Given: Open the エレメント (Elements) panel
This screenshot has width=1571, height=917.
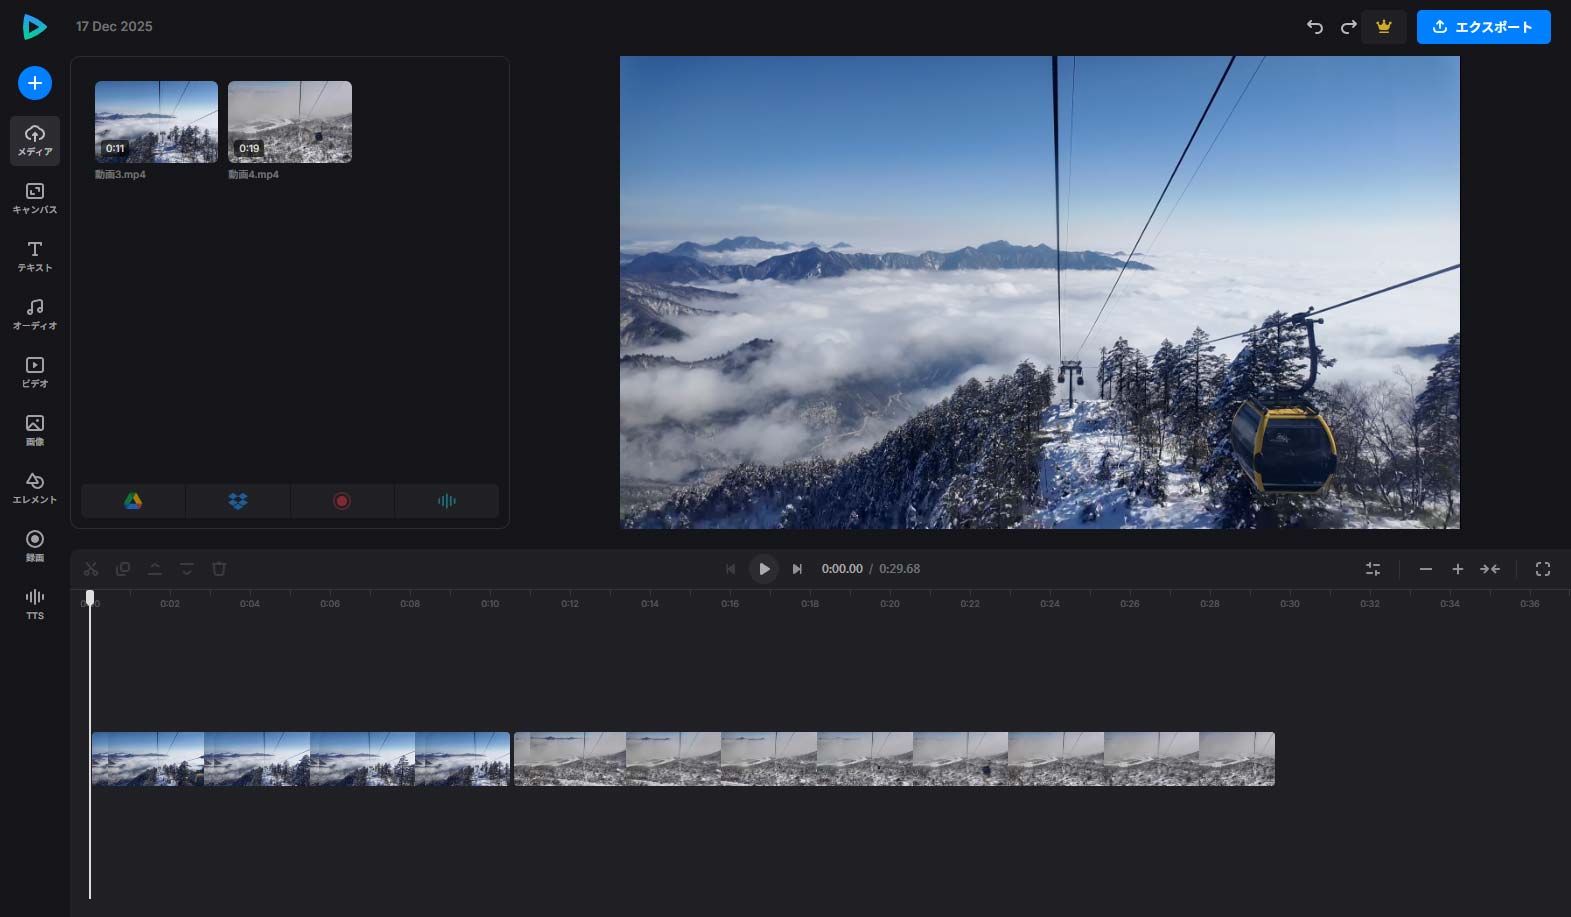Looking at the screenshot, I should 35,488.
